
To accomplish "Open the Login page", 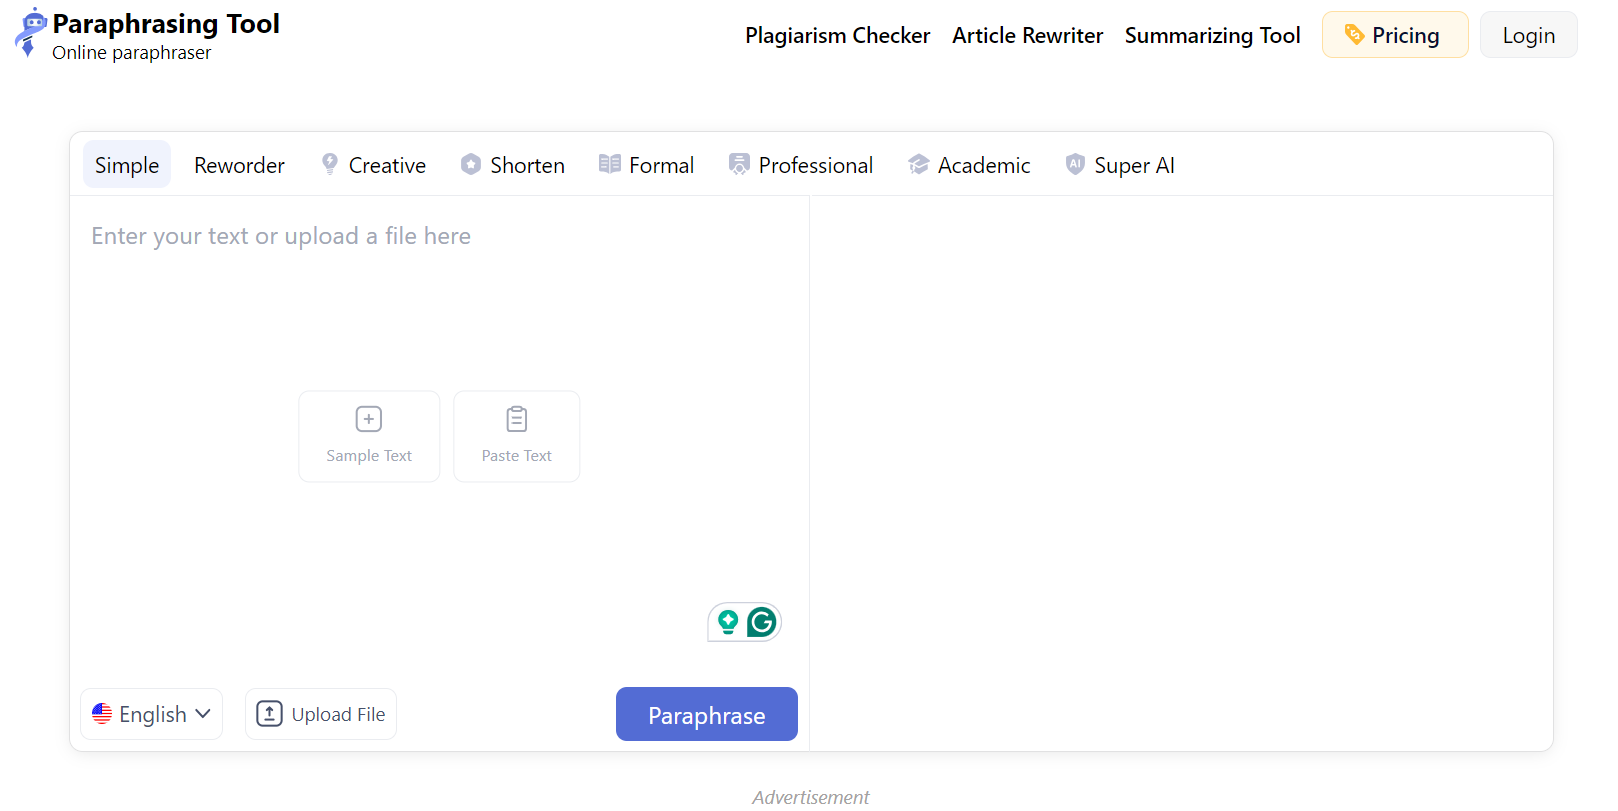I will pos(1528,35).
